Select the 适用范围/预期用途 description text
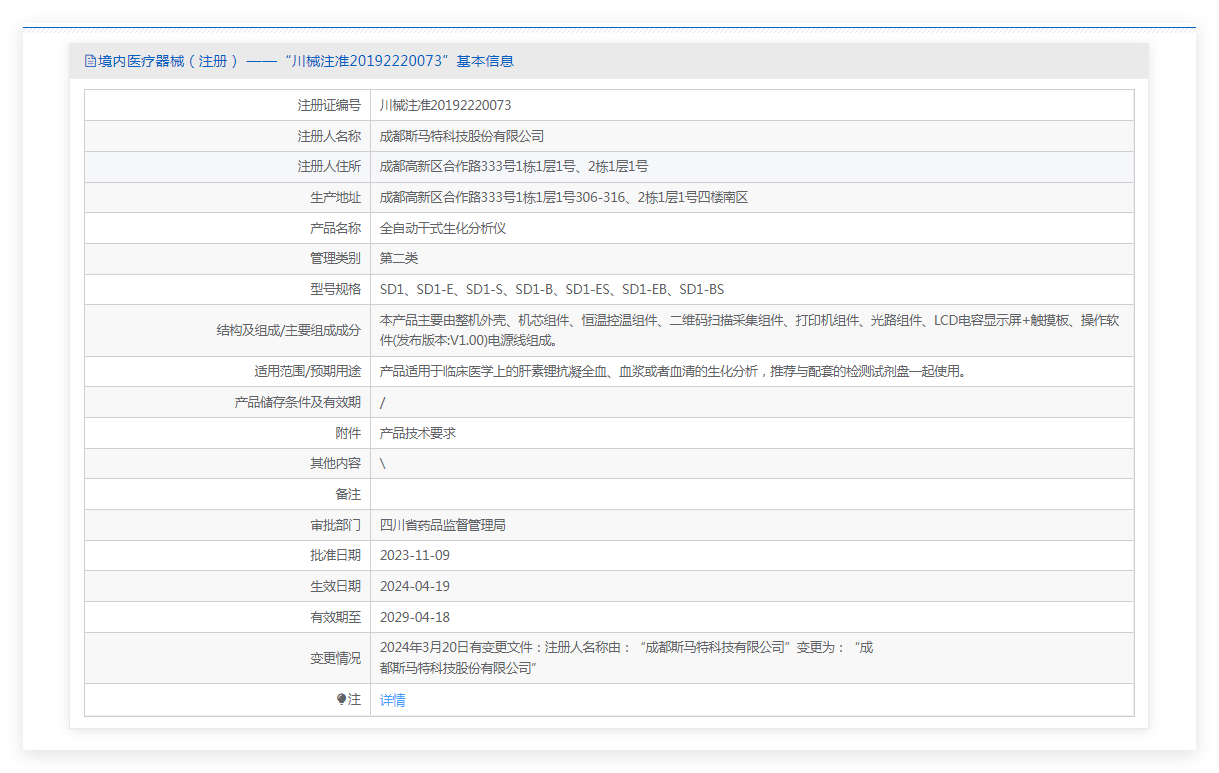The height and width of the screenshot is (773, 1219). 672,372
